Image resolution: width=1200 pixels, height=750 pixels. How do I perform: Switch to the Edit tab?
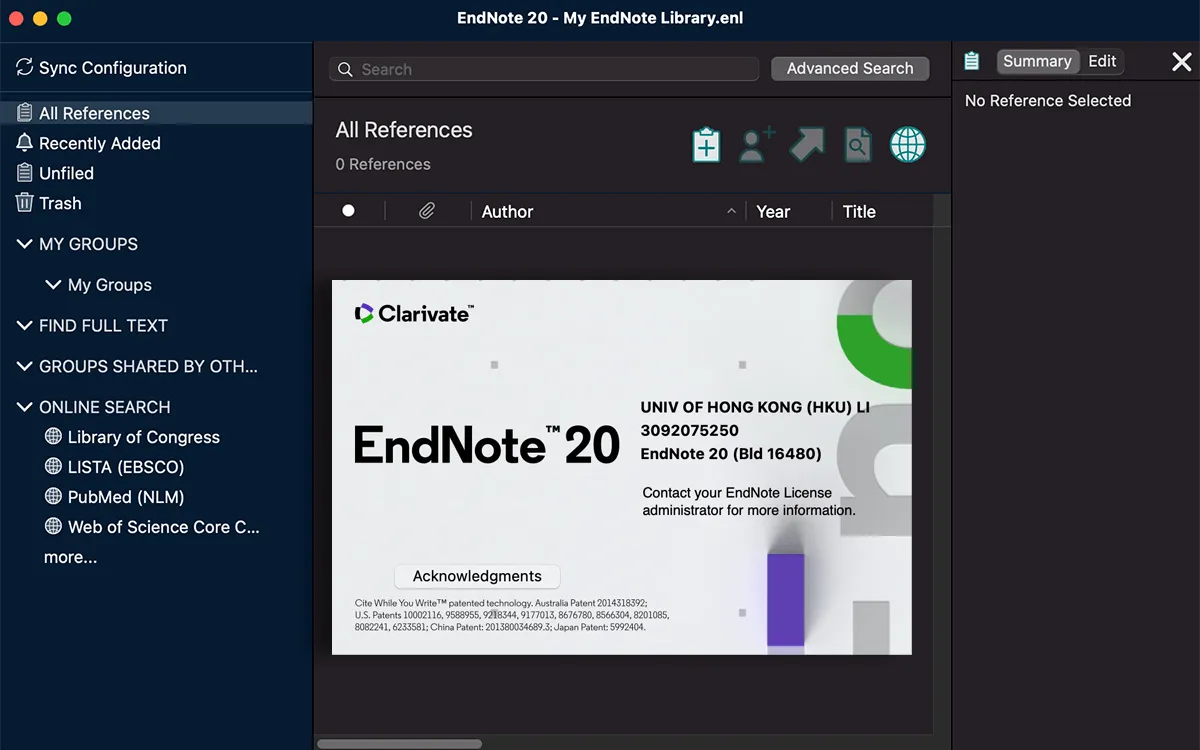pyautogui.click(x=1102, y=61)
